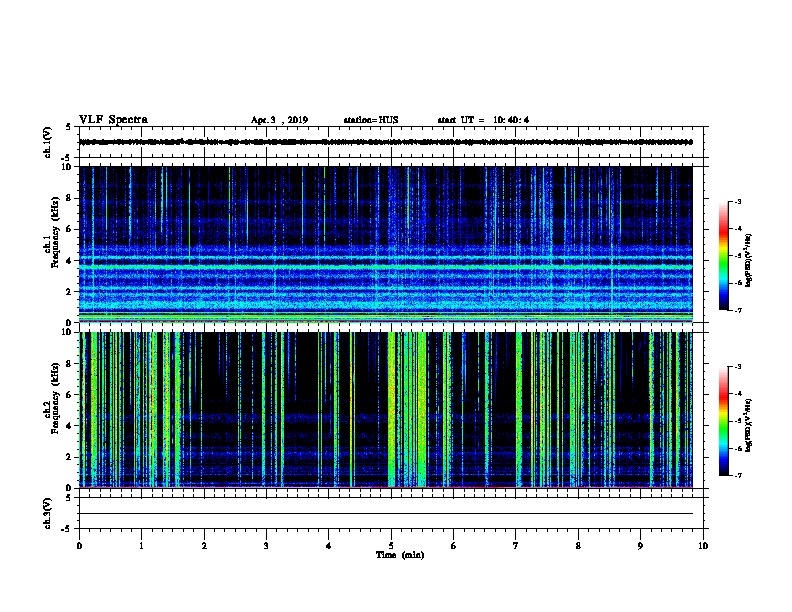This screenshot has width=792, height=612.
Task: Click the "5" tick on ch.1(V) axis
Action: tap(69, 127)
